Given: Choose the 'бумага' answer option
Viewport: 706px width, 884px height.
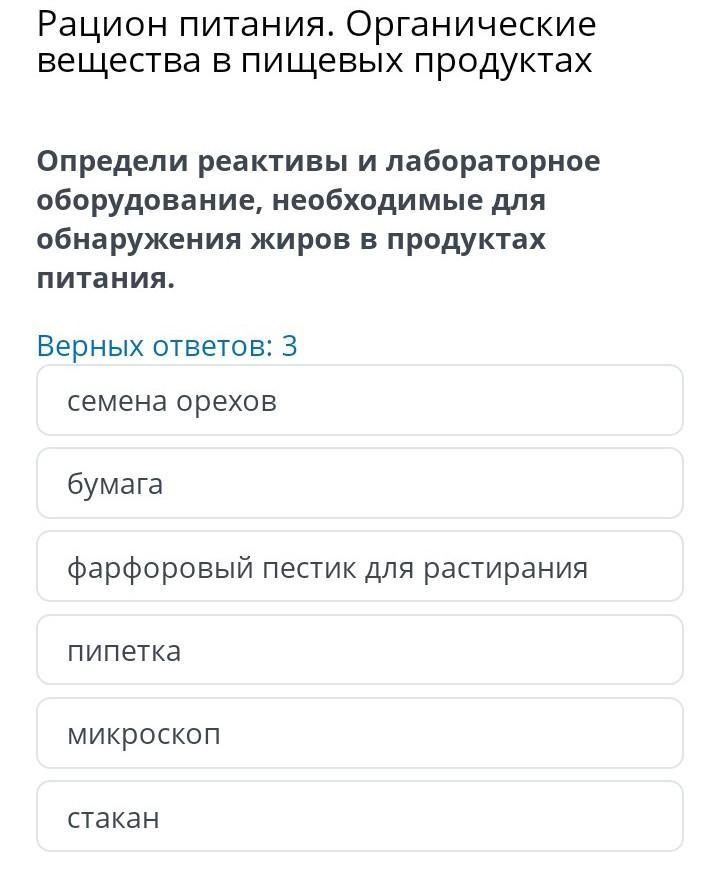Looking at the screenshot, I should (x=360, y=484).
